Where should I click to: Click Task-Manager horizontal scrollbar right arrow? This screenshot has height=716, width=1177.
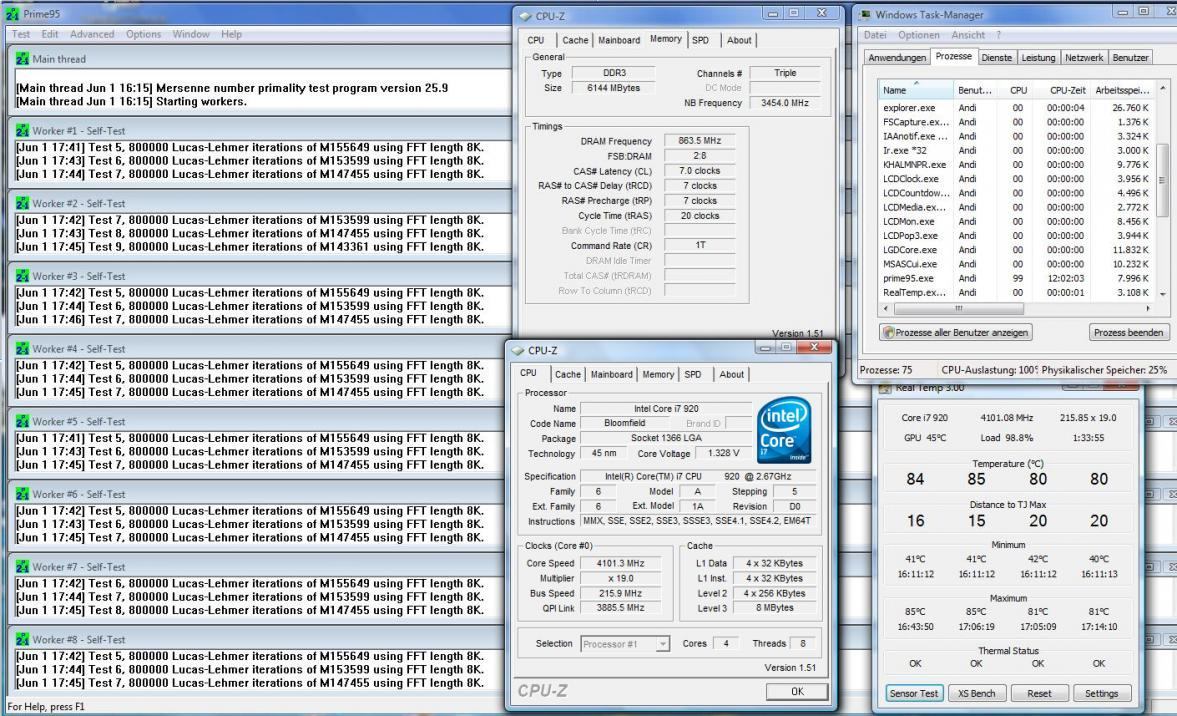click(1148, 308)
